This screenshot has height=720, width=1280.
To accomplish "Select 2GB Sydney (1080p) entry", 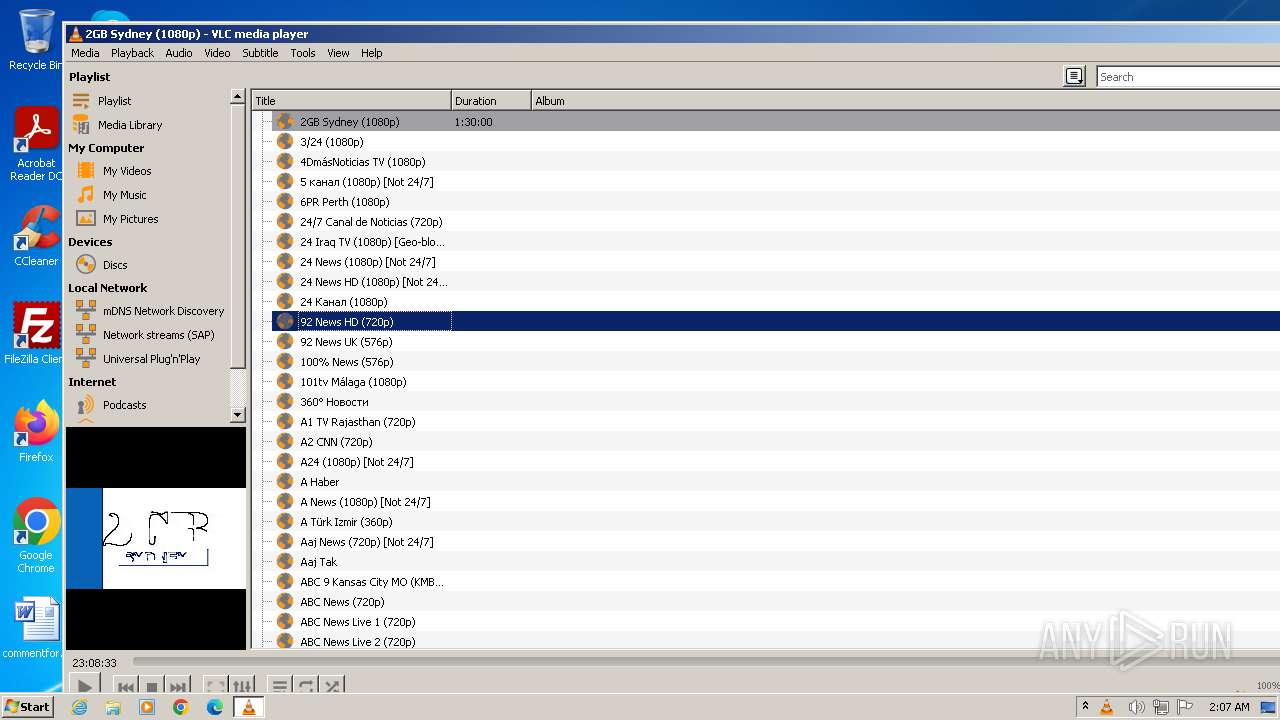I will click(776, 122).
